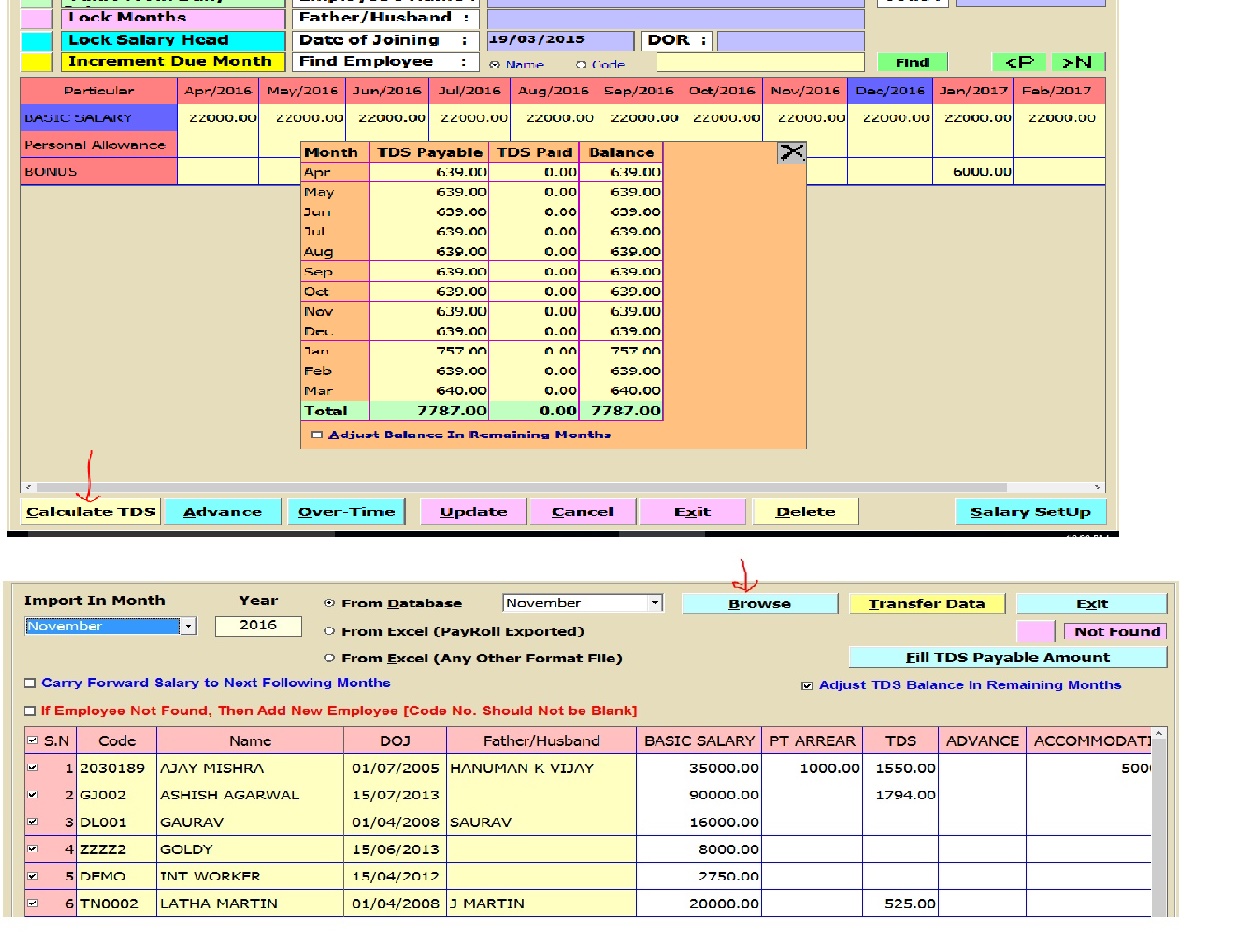Click the Dec/2016 column header
Viewport: 1258px width, 951px height.
[890, 91]
